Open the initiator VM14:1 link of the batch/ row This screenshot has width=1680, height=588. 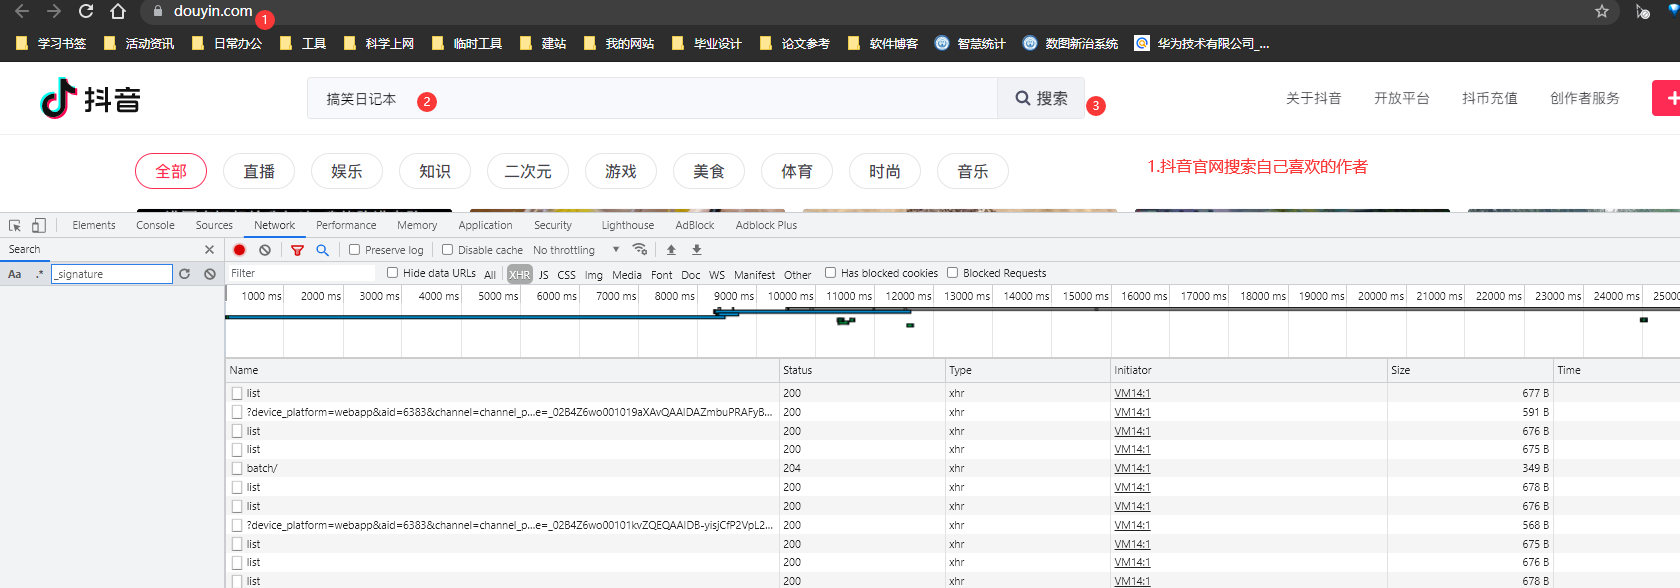pos(1132,468)
